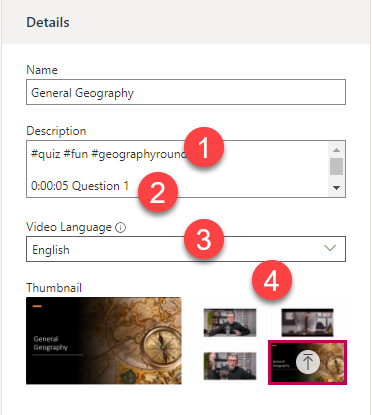Click the Video Language info icon
The width and height of the screenshot is (372, 415).
120,228
